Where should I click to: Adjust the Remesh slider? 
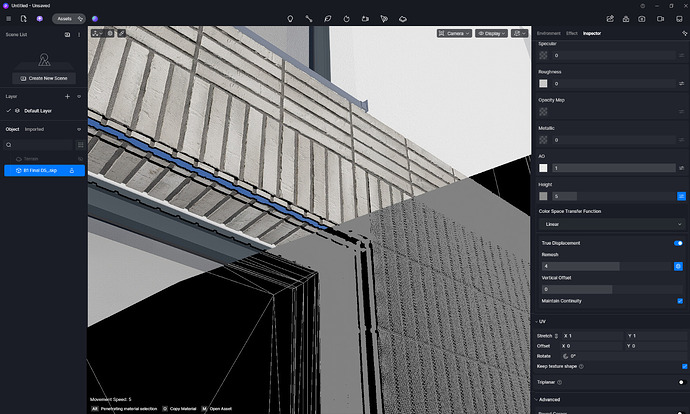[x=606, y=266]
